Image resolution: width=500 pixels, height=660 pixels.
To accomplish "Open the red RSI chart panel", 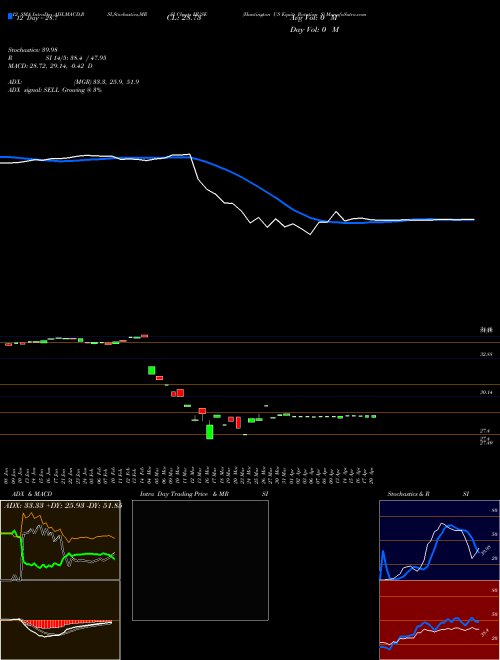I will 439,620.
